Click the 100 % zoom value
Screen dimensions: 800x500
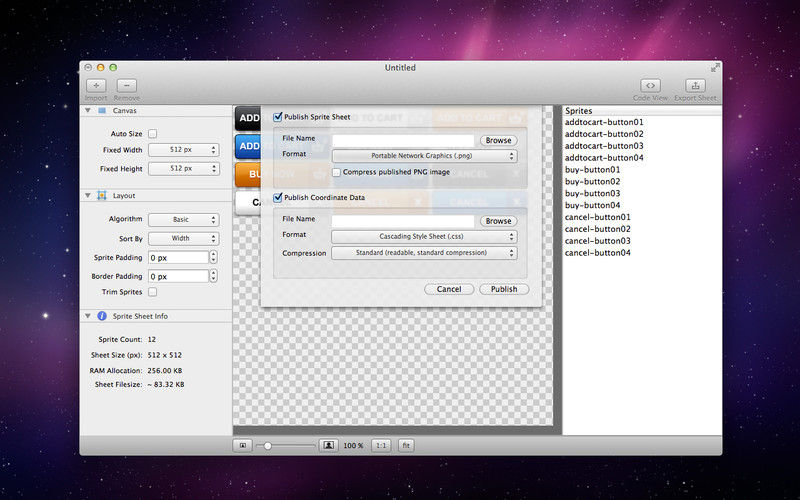point(353,446)
